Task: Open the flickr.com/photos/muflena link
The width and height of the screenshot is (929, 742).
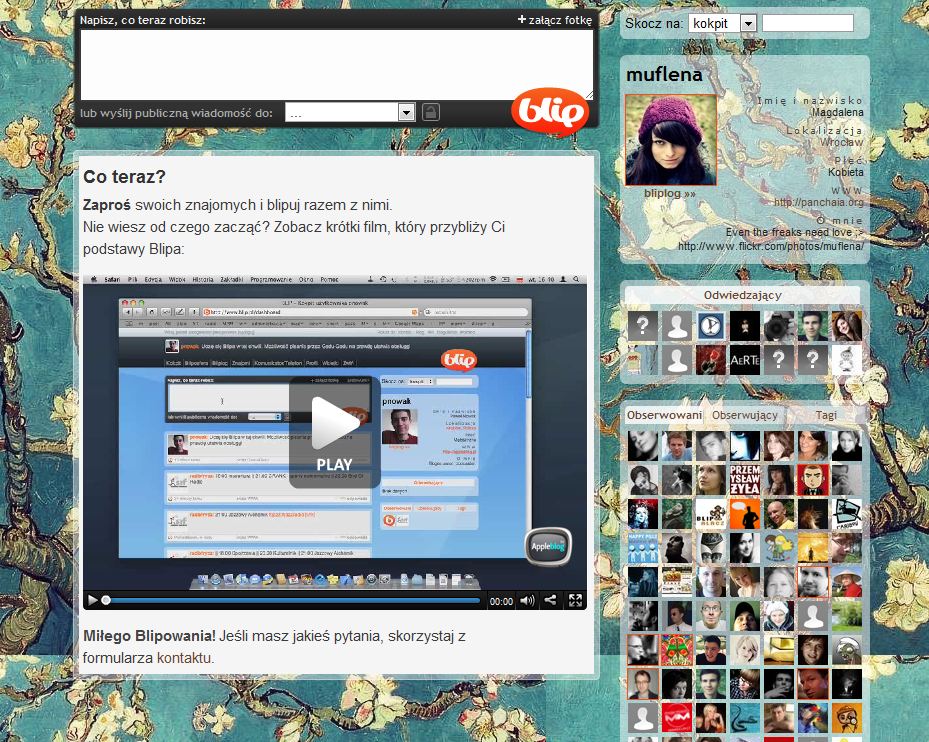Action: click(x=770, y=246)
